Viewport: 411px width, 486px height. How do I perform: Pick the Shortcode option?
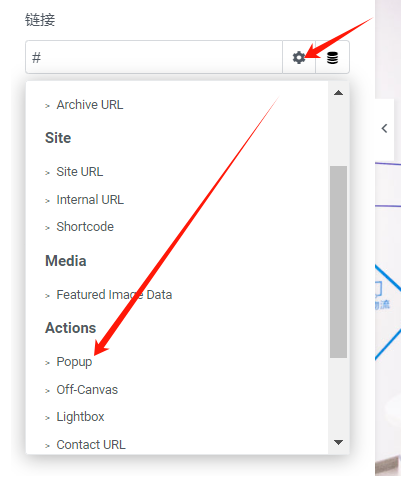click(85, 227)
